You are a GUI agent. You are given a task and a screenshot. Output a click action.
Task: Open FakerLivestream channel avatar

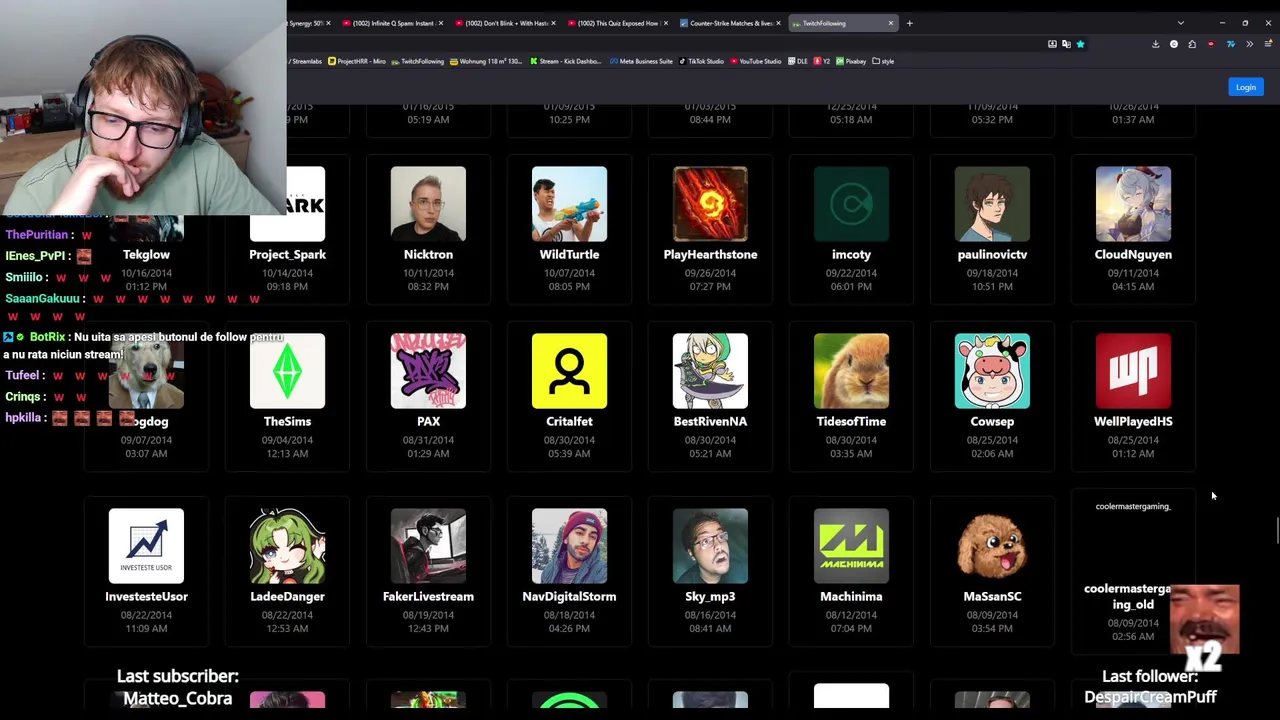(428, 546)
